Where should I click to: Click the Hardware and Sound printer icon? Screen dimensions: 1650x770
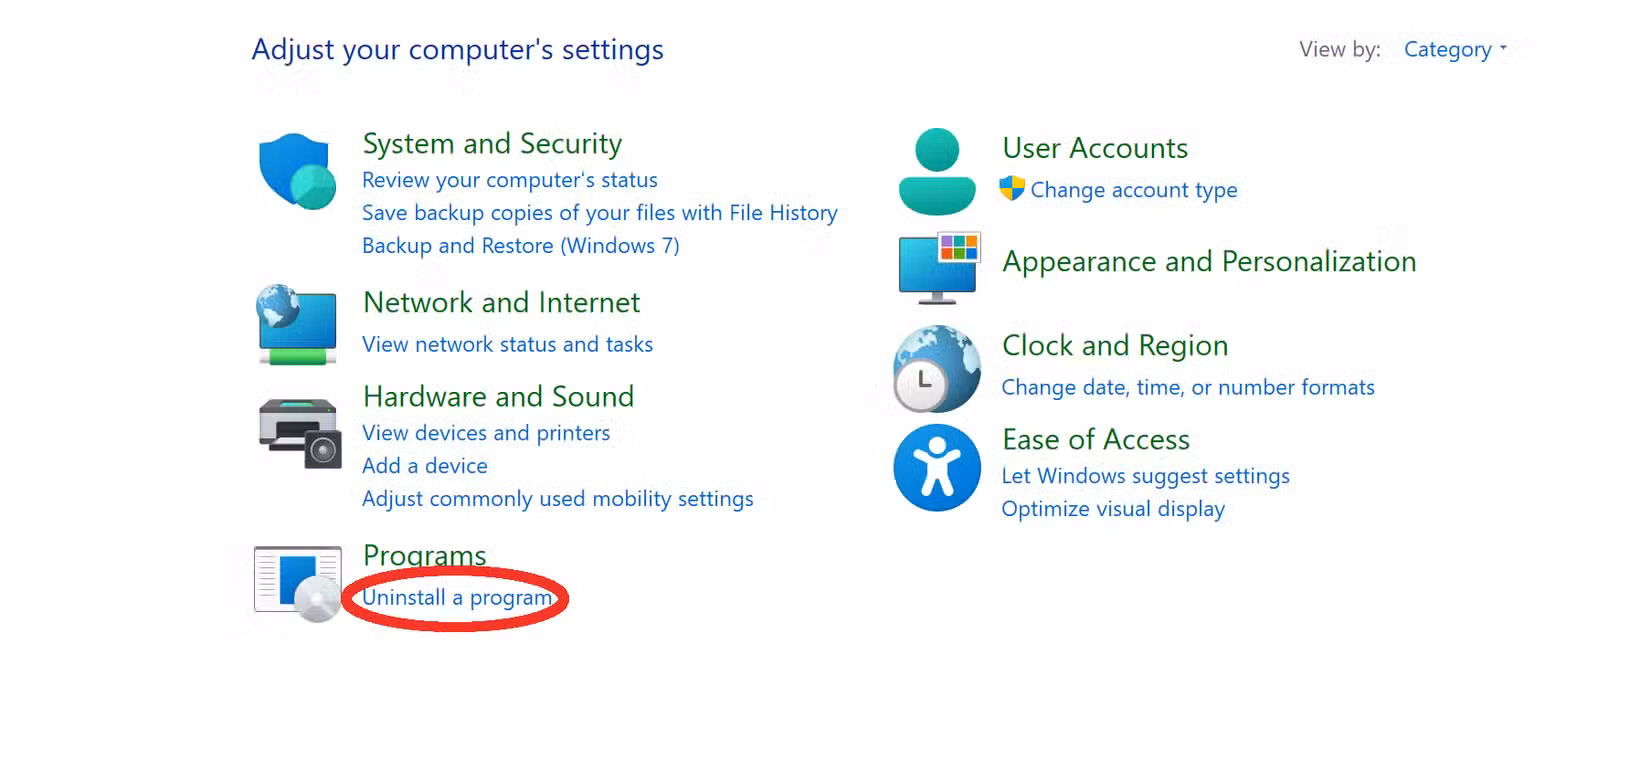pos(299,433)
